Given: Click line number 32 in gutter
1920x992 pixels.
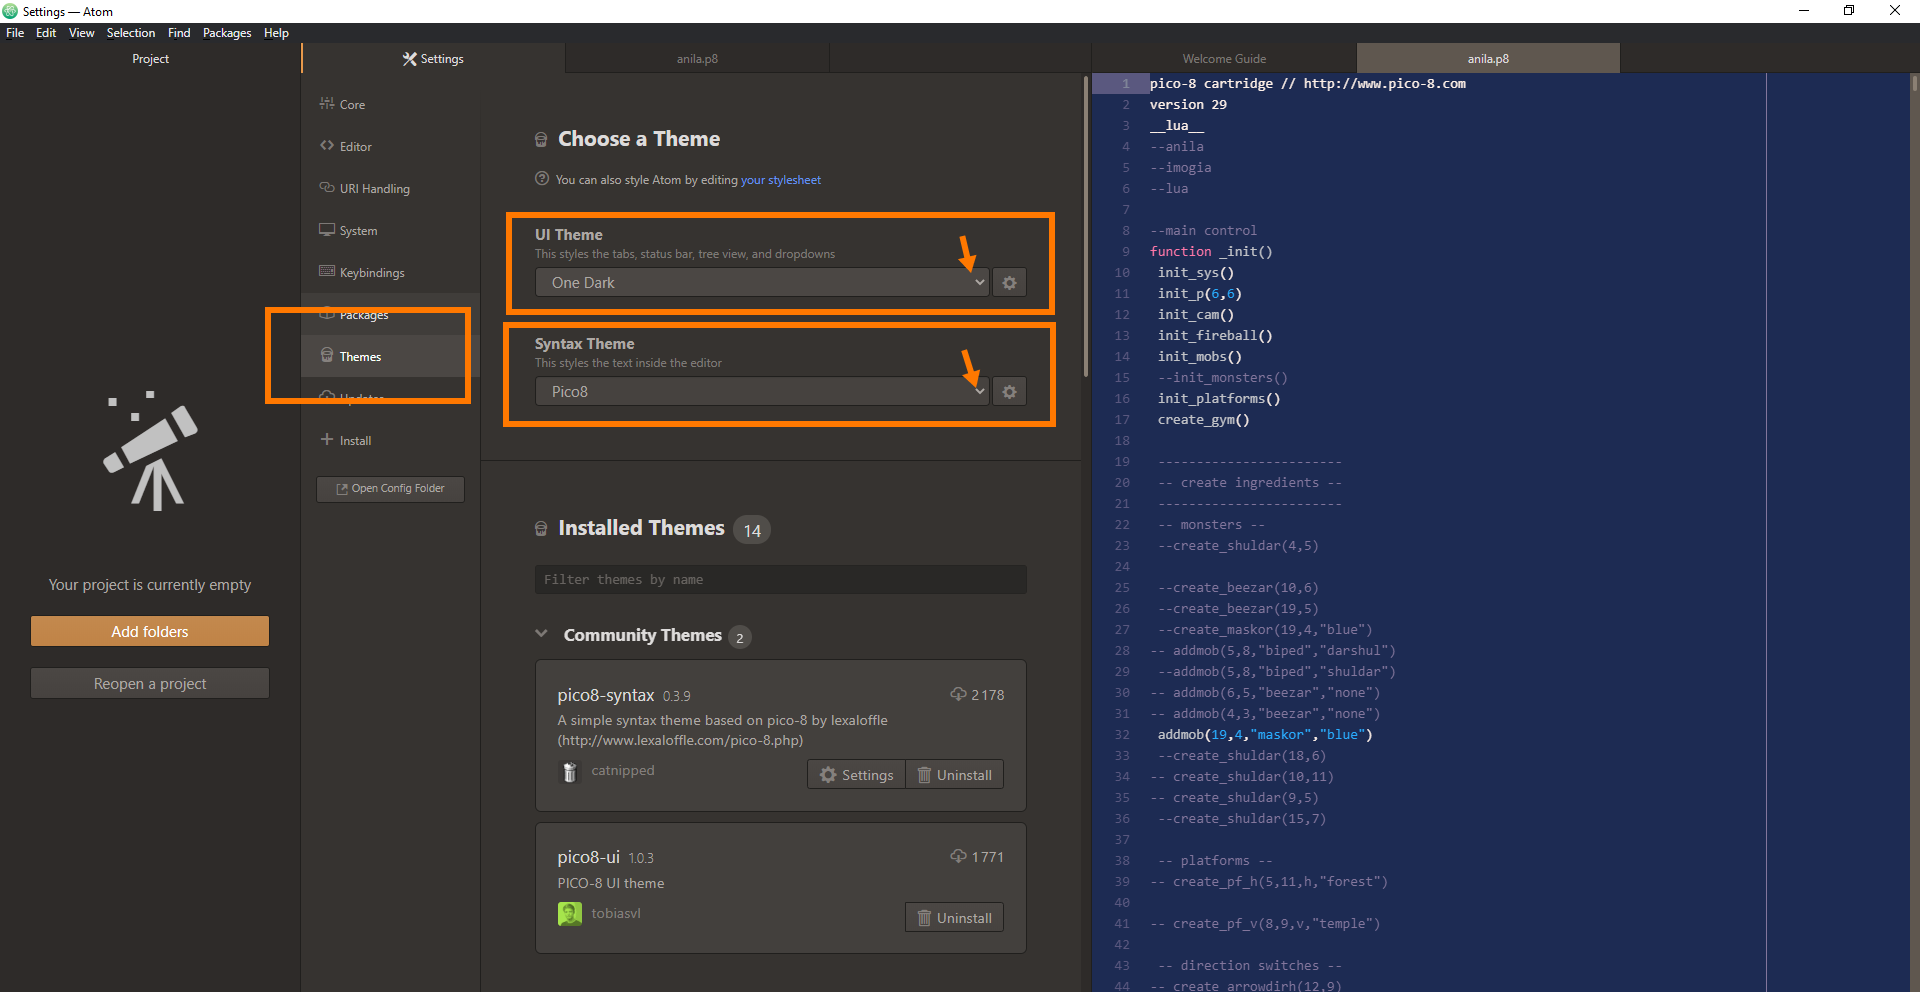Looking at the screenshot, I should (1122, 735).
